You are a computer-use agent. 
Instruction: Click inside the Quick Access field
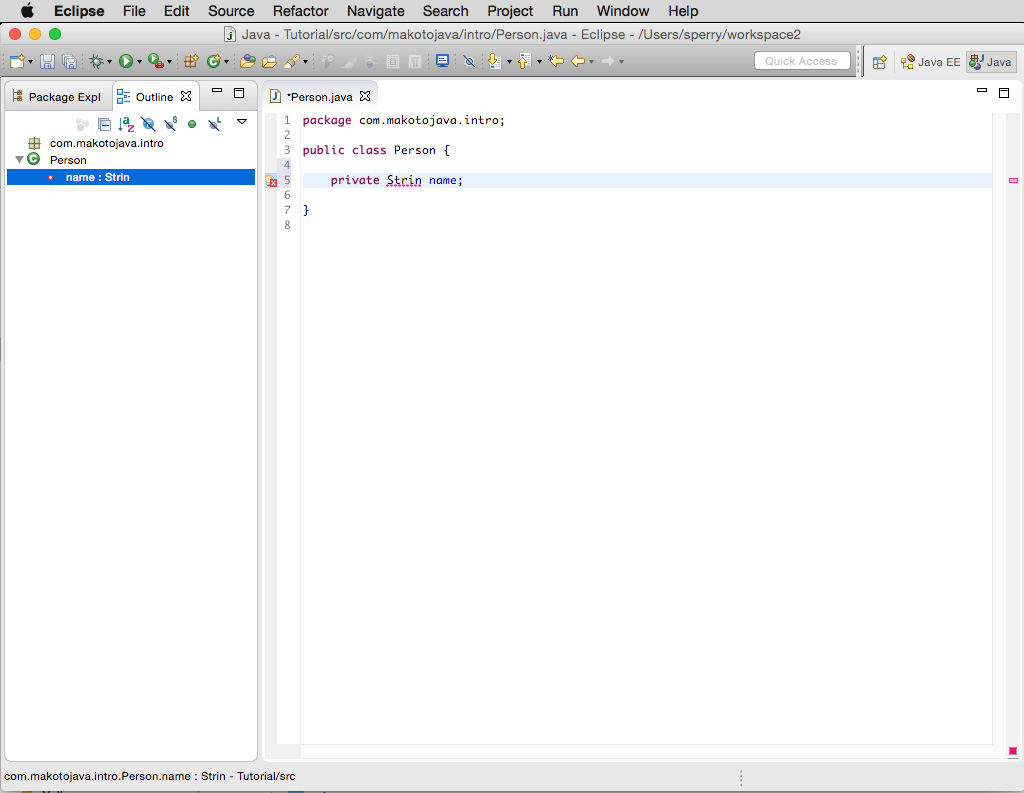pyautogui.click(x=802, y=61)
